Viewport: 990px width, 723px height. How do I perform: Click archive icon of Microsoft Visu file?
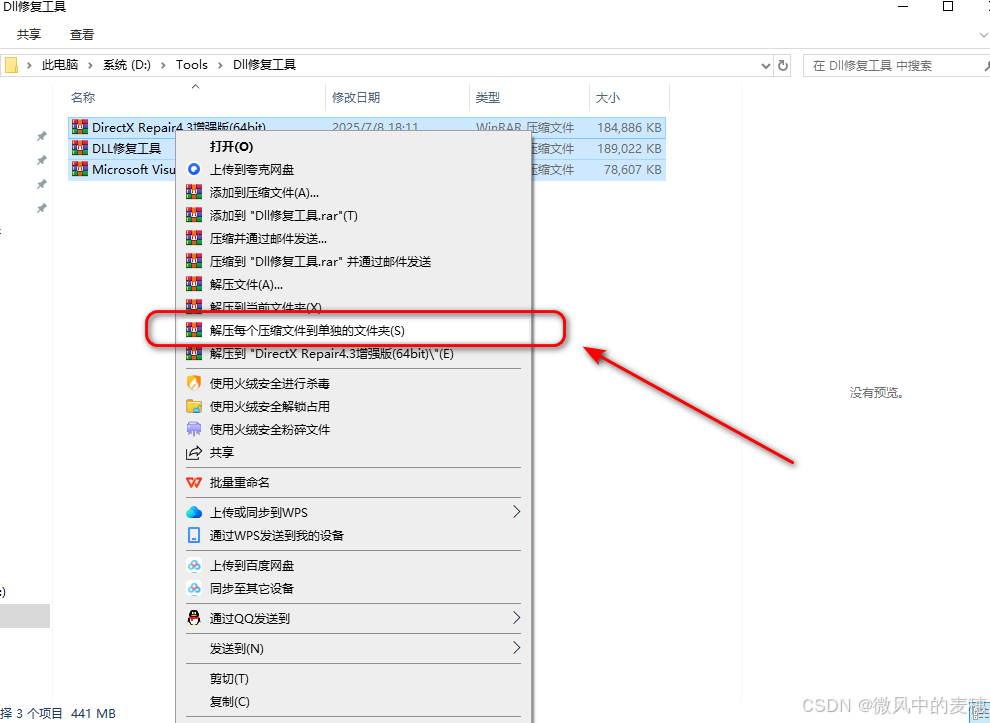click(80, 169)
